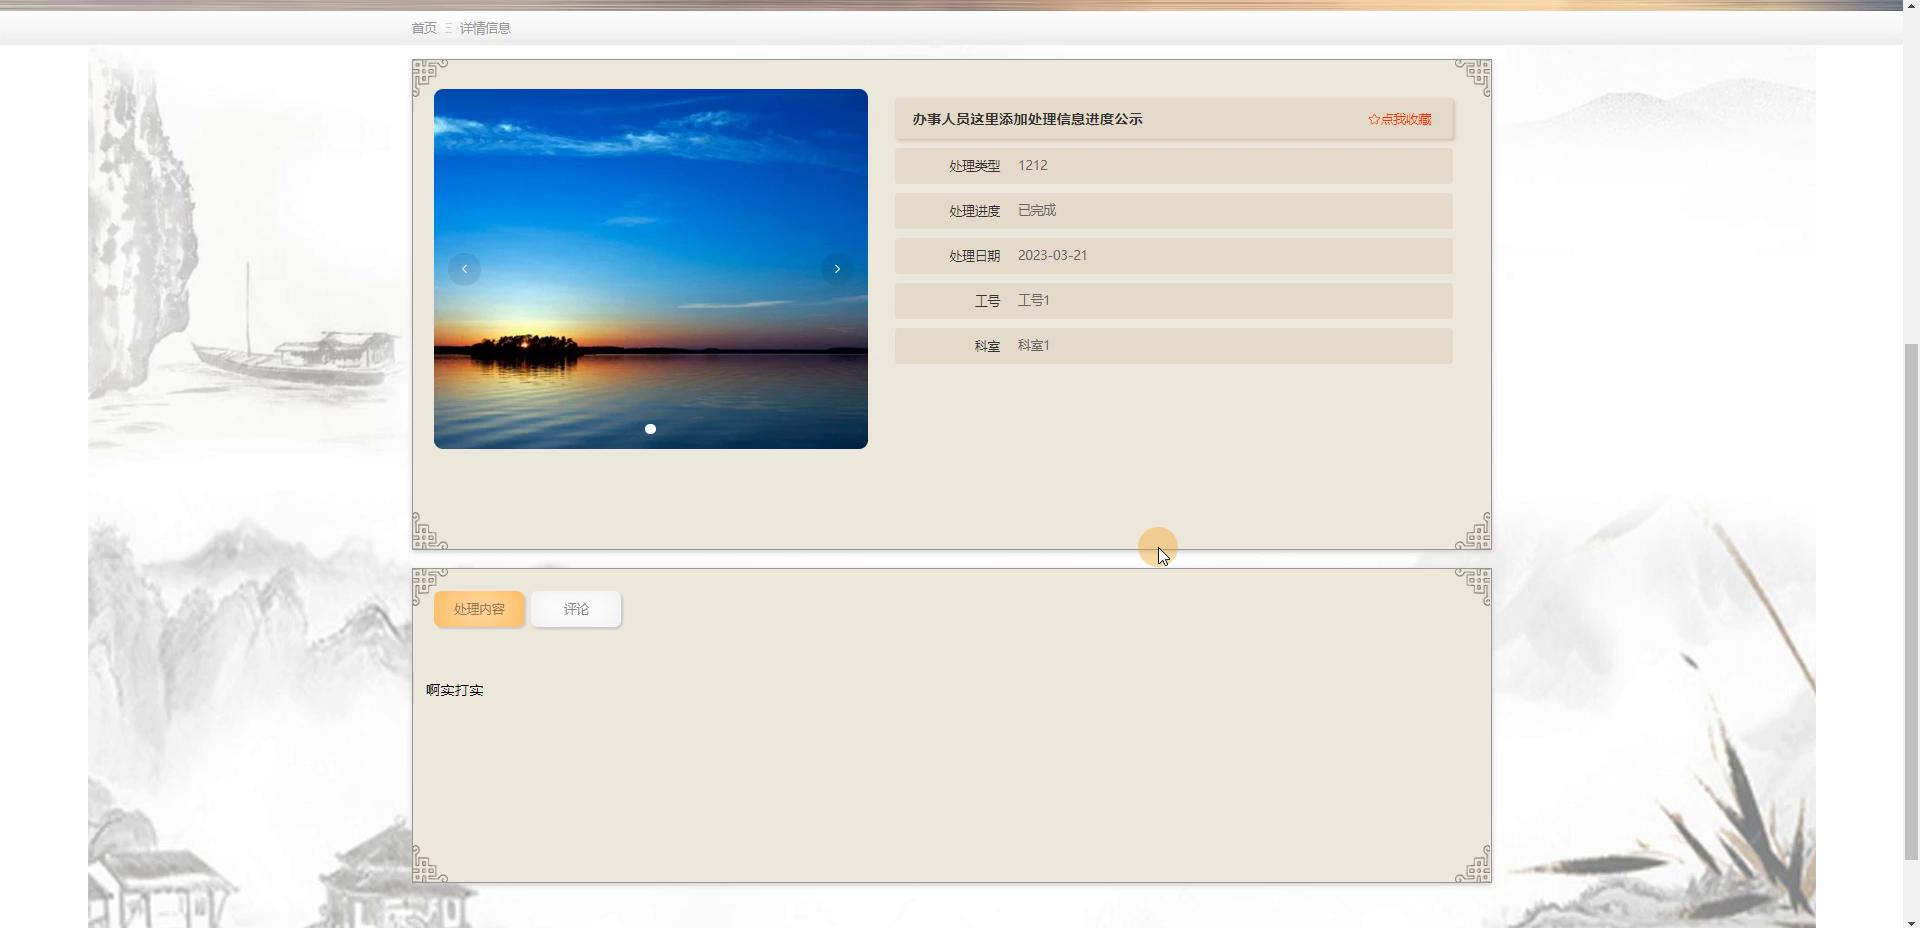
Task: Click the 处理进度 value 已完成
Action: pyautogui.click(x=1037, y=211)
